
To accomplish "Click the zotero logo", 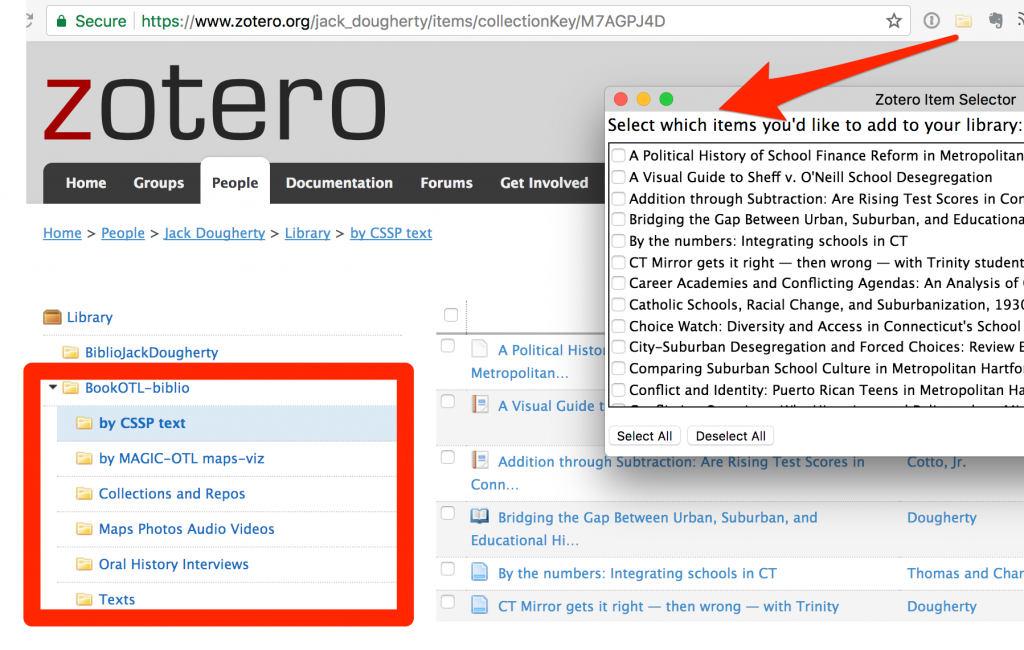I will [x=215, y=103].
